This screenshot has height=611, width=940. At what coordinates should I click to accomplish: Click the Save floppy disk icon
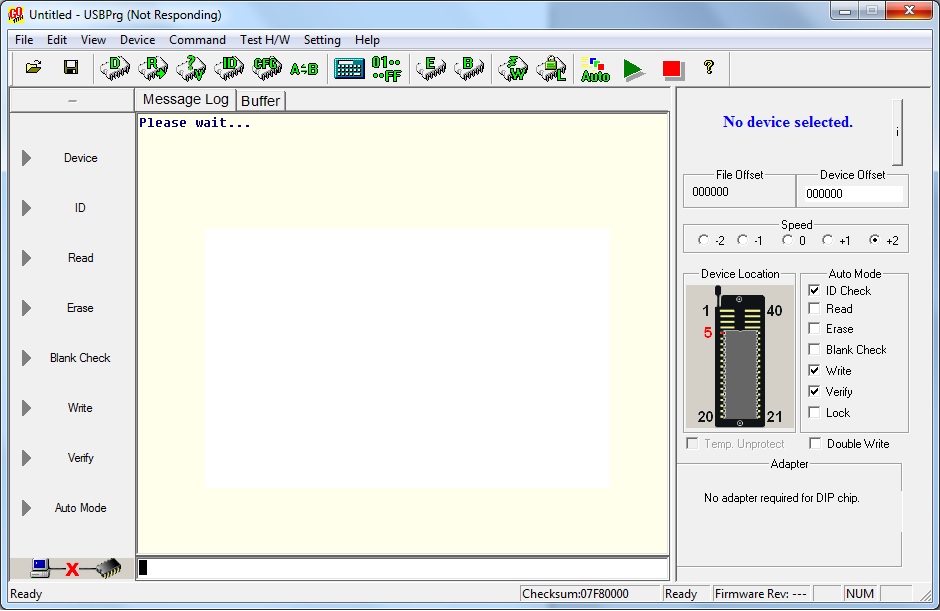(x=71, y=68)
